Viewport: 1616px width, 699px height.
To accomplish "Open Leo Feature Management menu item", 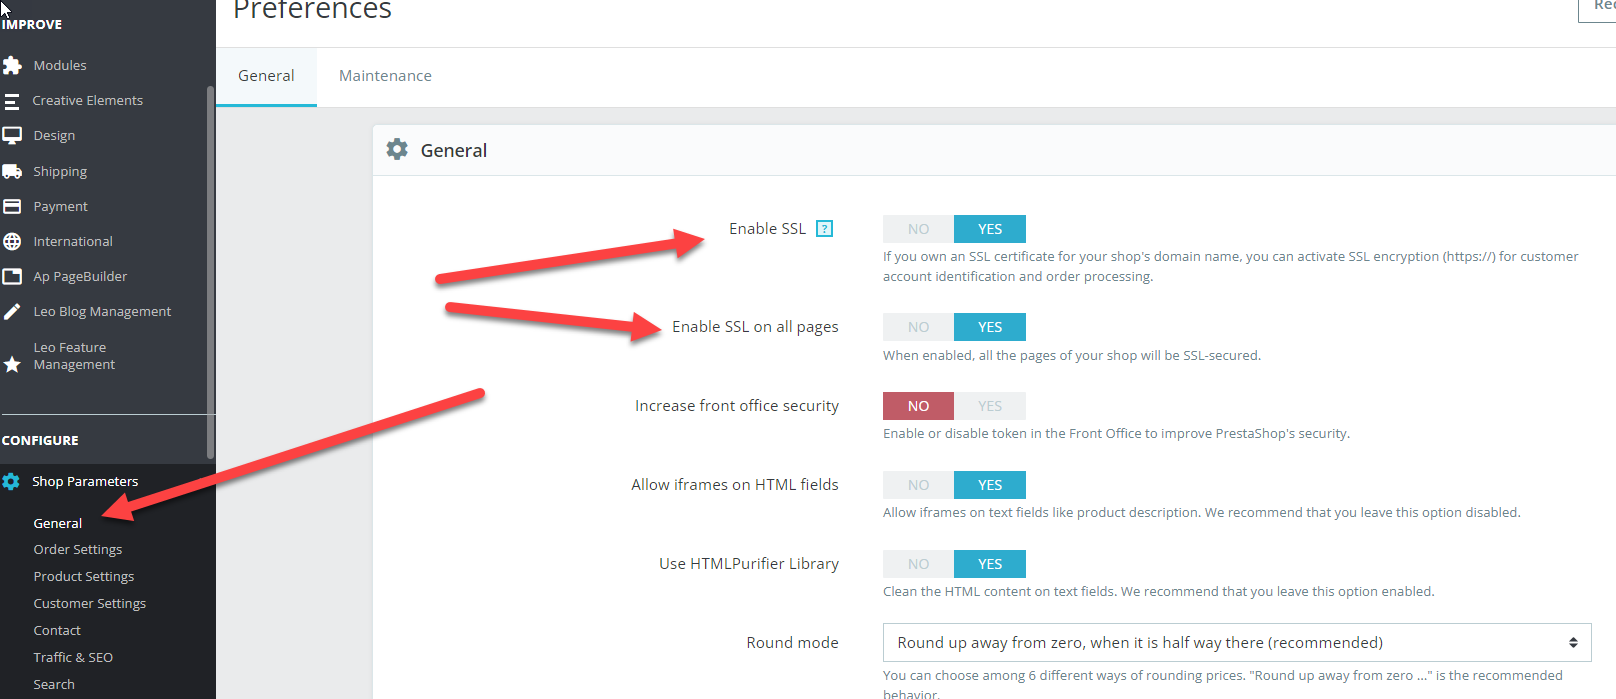I will tap(74, 356).
